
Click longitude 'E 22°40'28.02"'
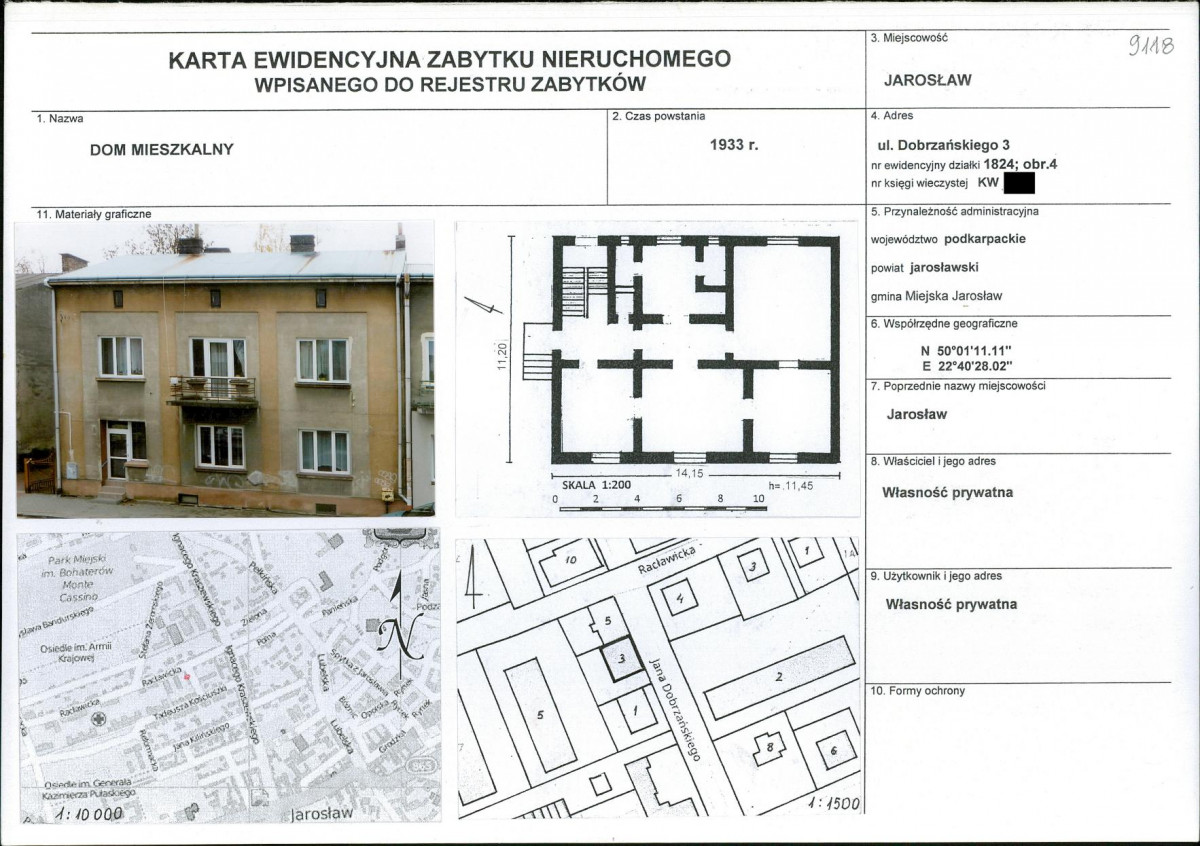click(967, 366)
